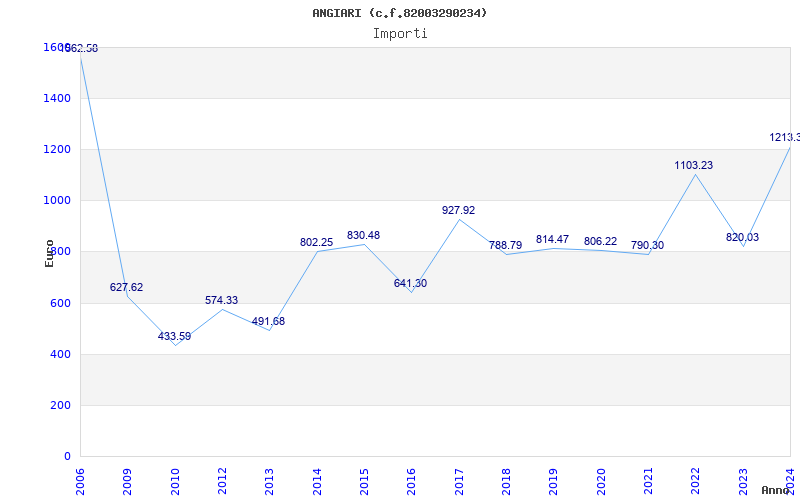Select data value 491.68

point(268,321)
